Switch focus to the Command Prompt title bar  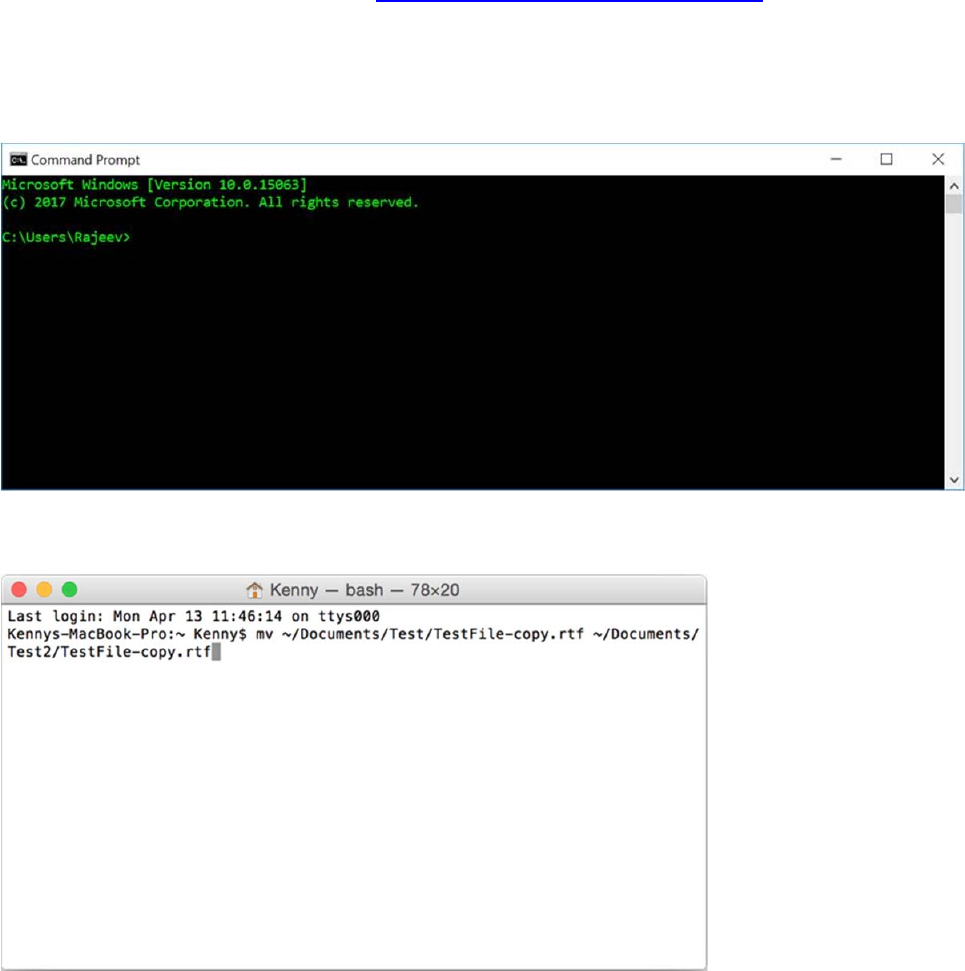click(x=450, y=159)
